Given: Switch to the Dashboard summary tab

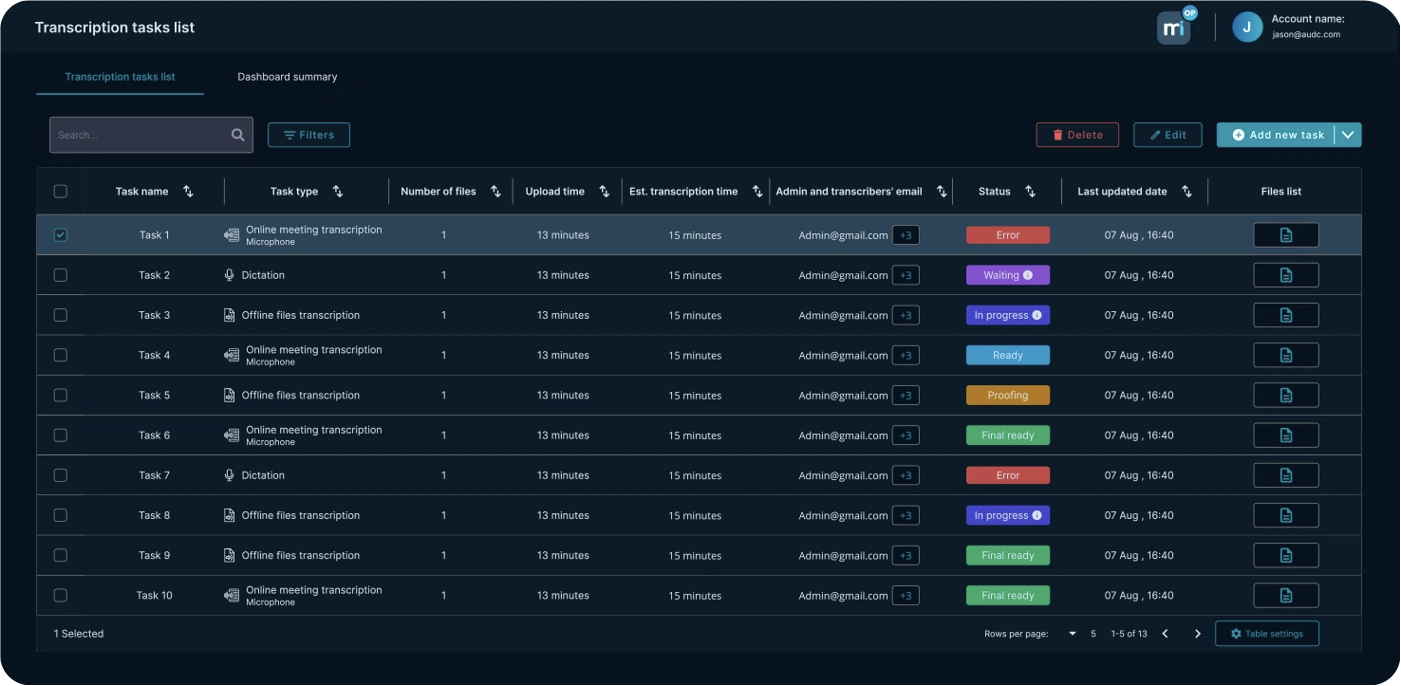Looking at the screenshot, I should click(x=287, y=77).
